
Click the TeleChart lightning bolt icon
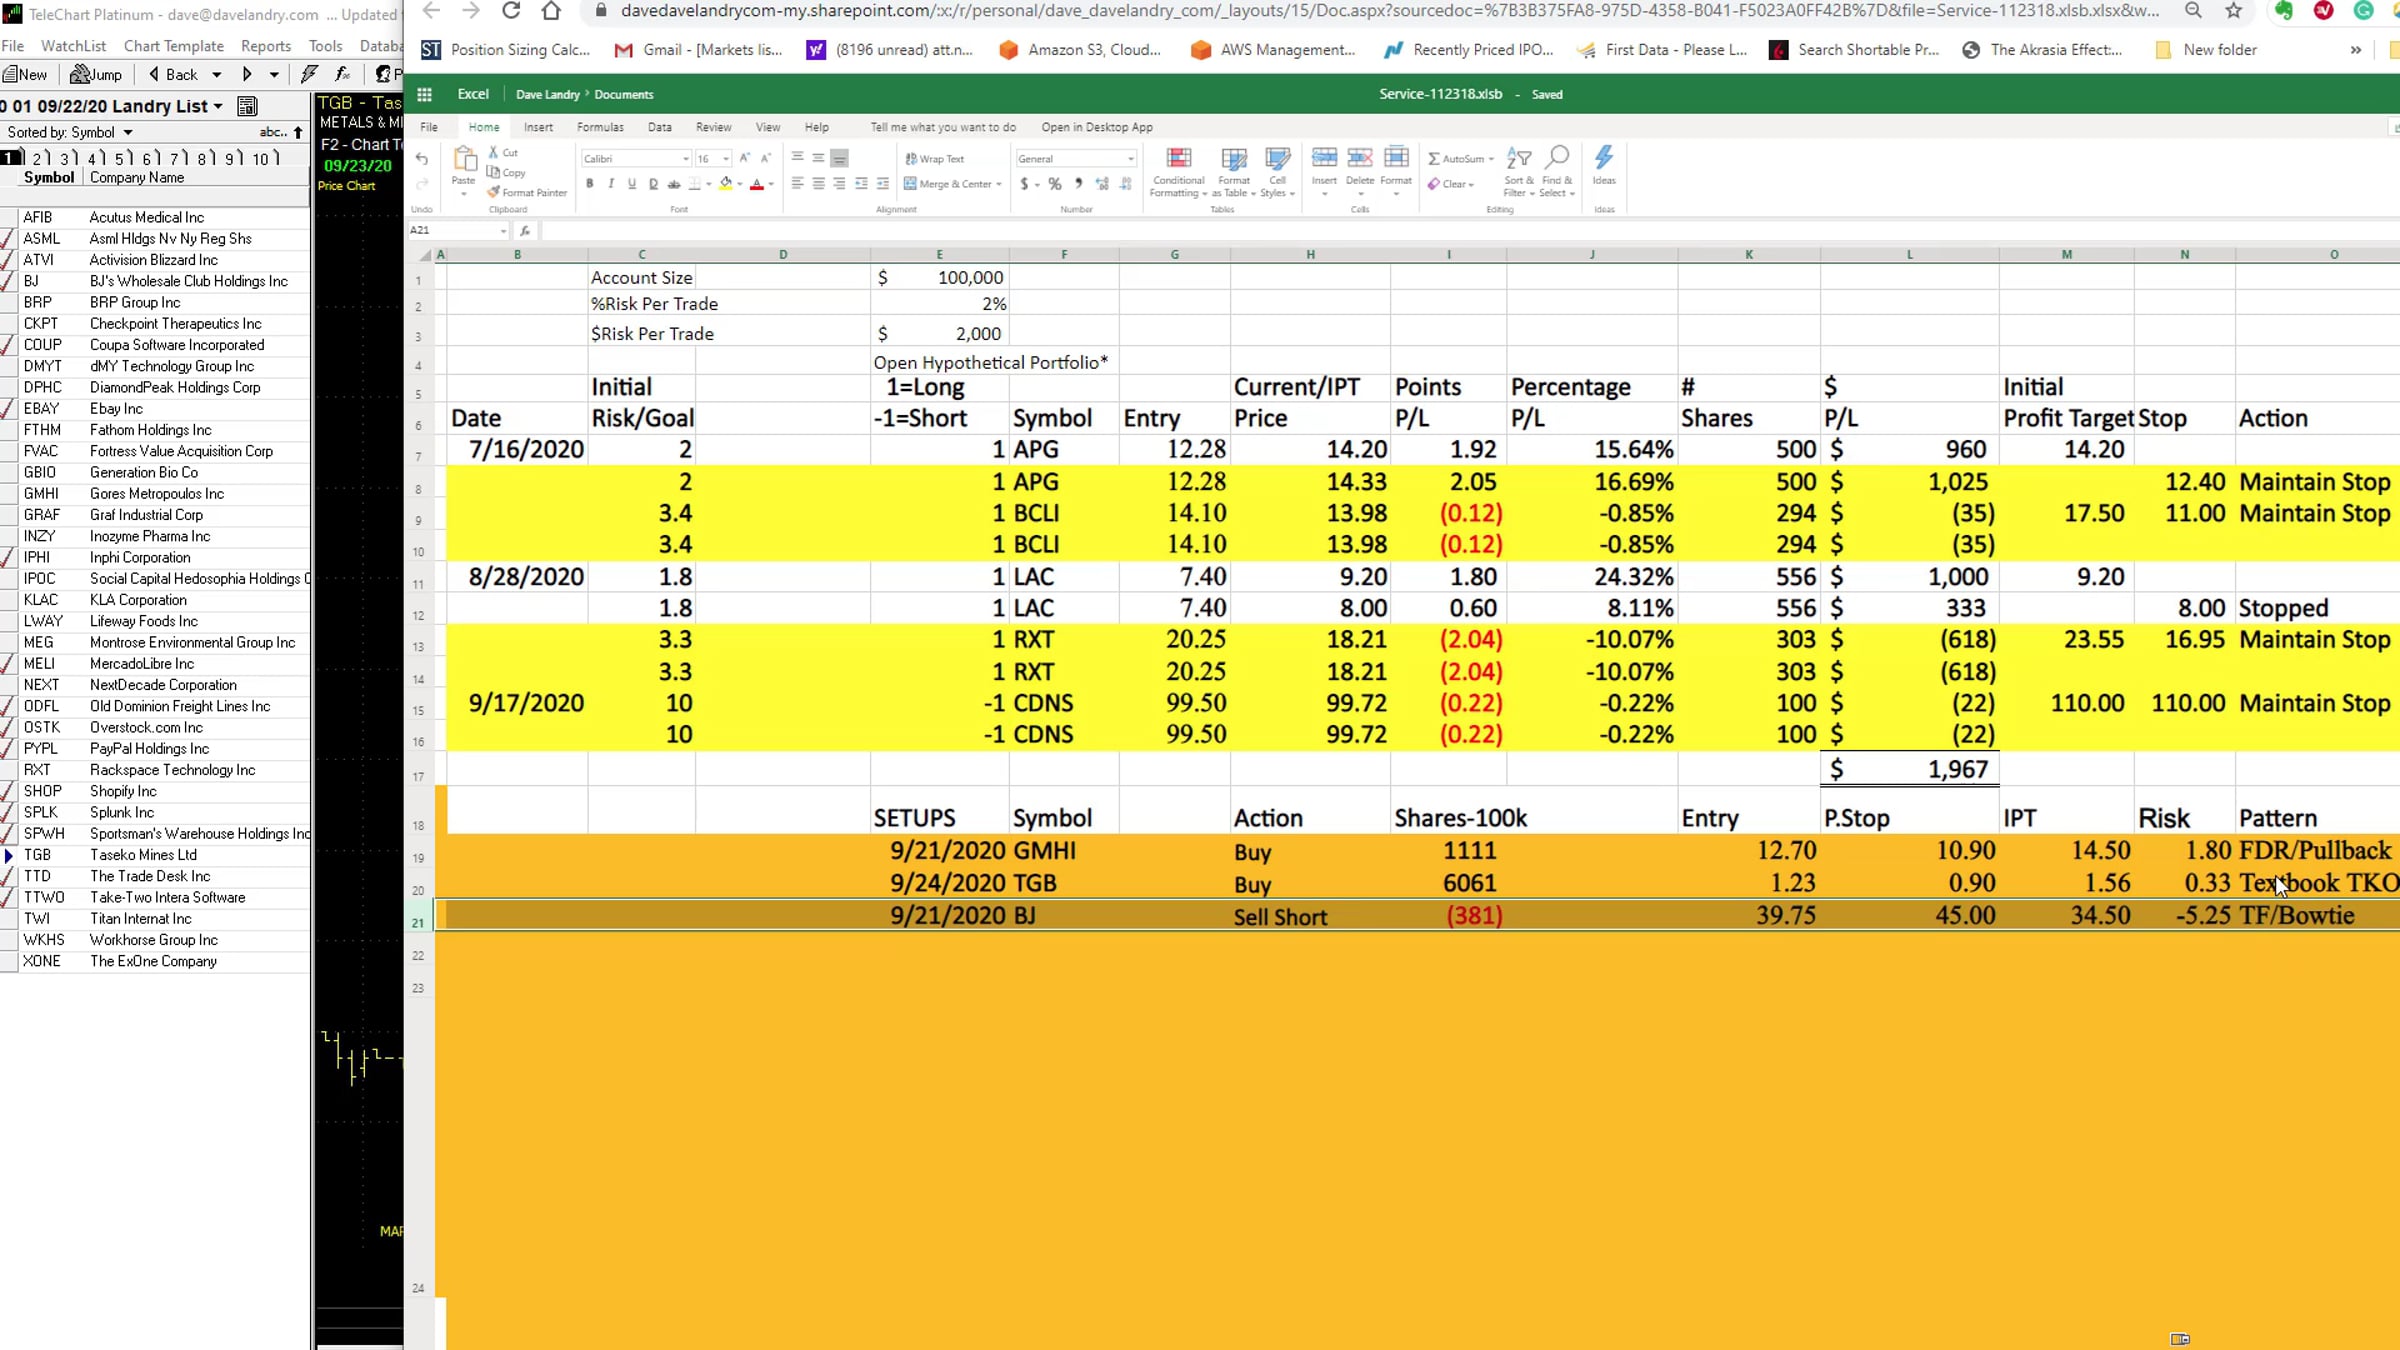(x=309, y=74)
